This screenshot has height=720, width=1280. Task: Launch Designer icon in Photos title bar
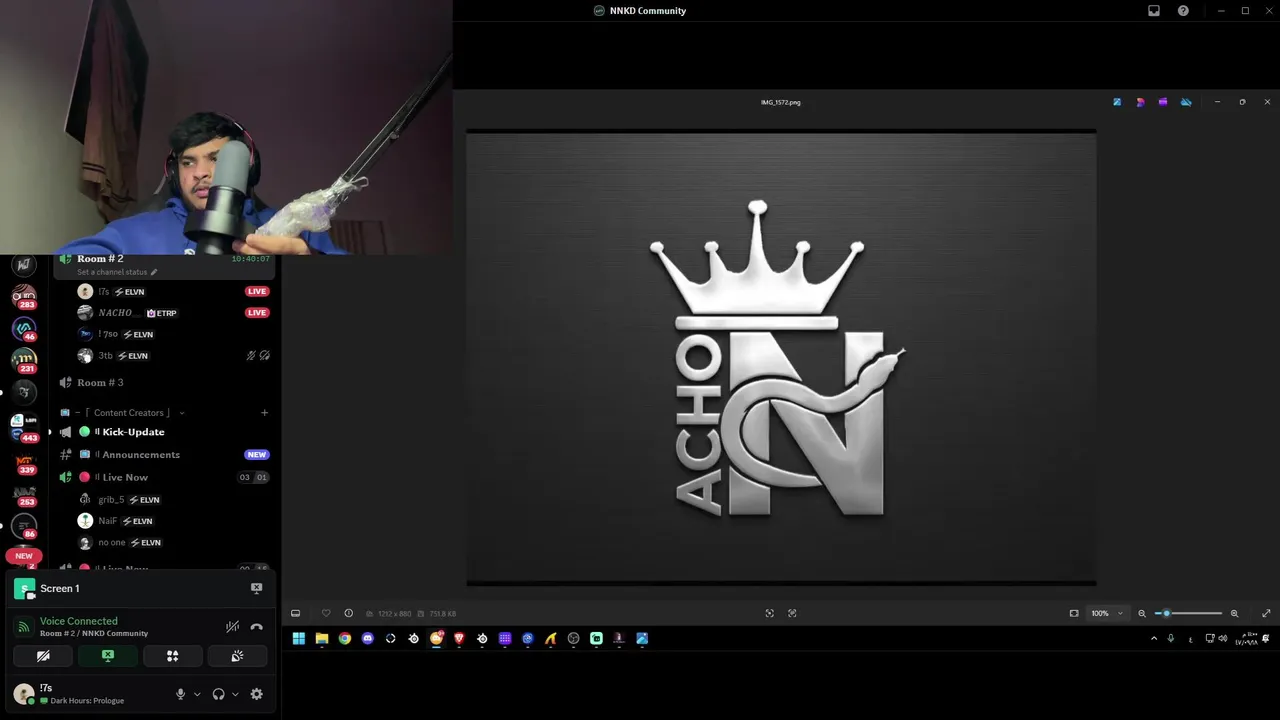pyautogui.click(x=1140, y=102)
